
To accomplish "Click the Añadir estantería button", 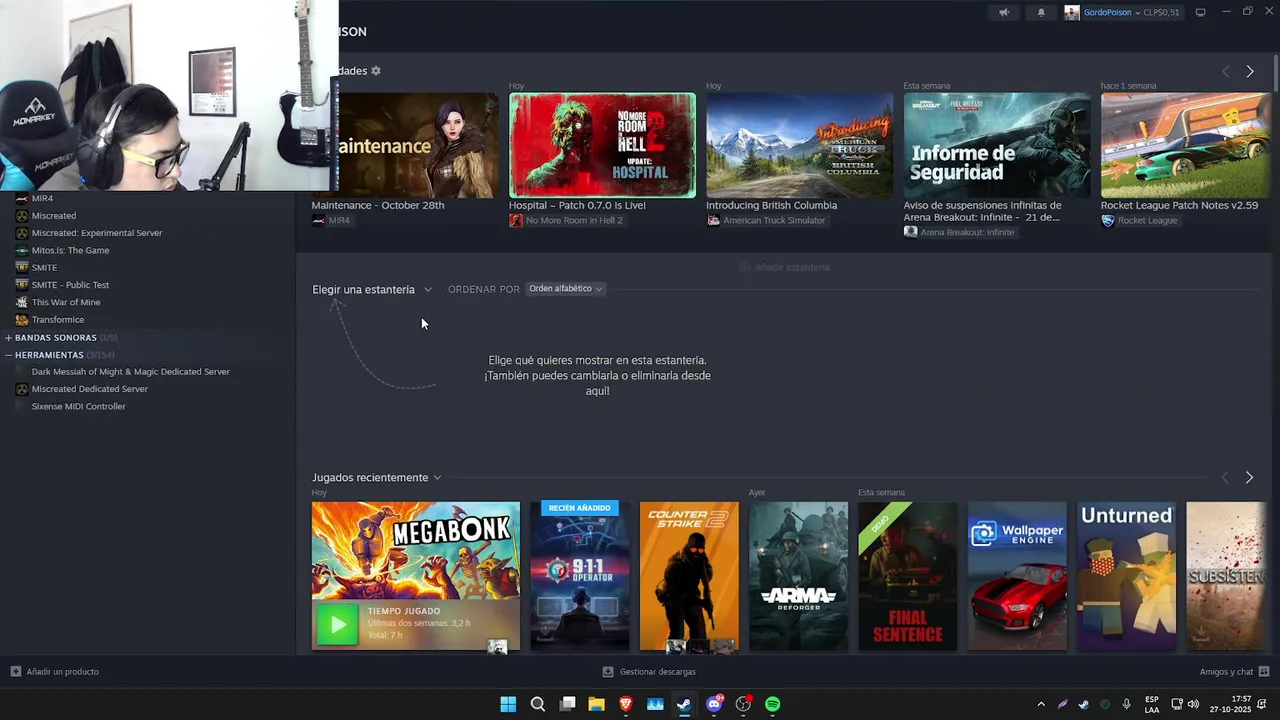I will [x=785, y=267].
